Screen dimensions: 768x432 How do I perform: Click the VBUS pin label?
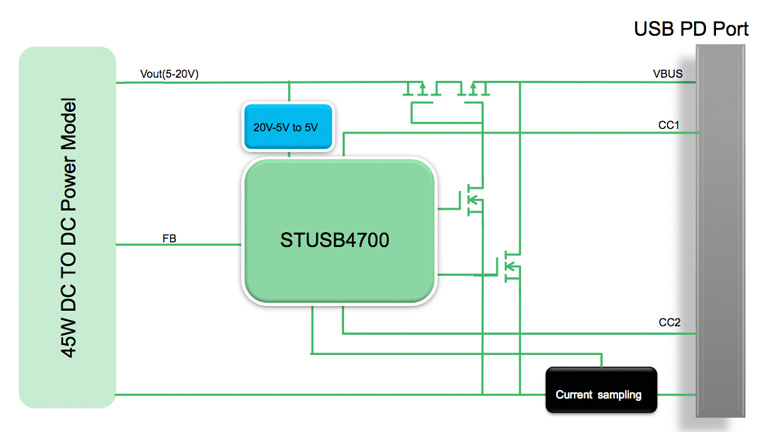tap(667, 74)
